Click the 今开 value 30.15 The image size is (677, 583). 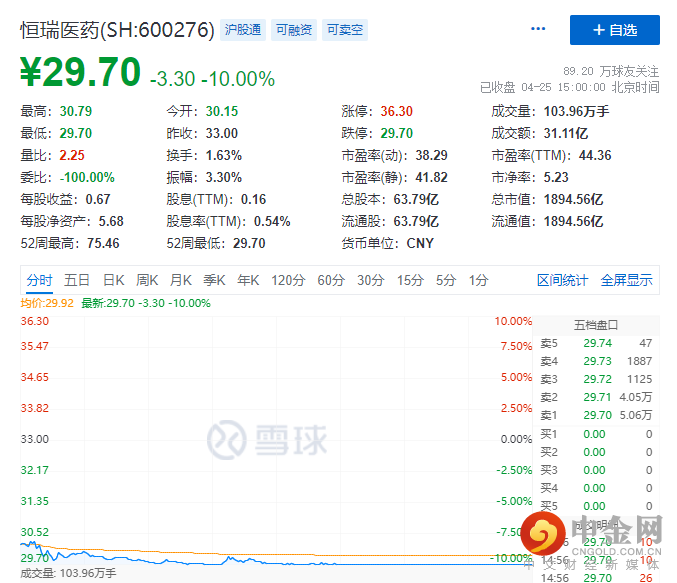click(x=221, y=111)
